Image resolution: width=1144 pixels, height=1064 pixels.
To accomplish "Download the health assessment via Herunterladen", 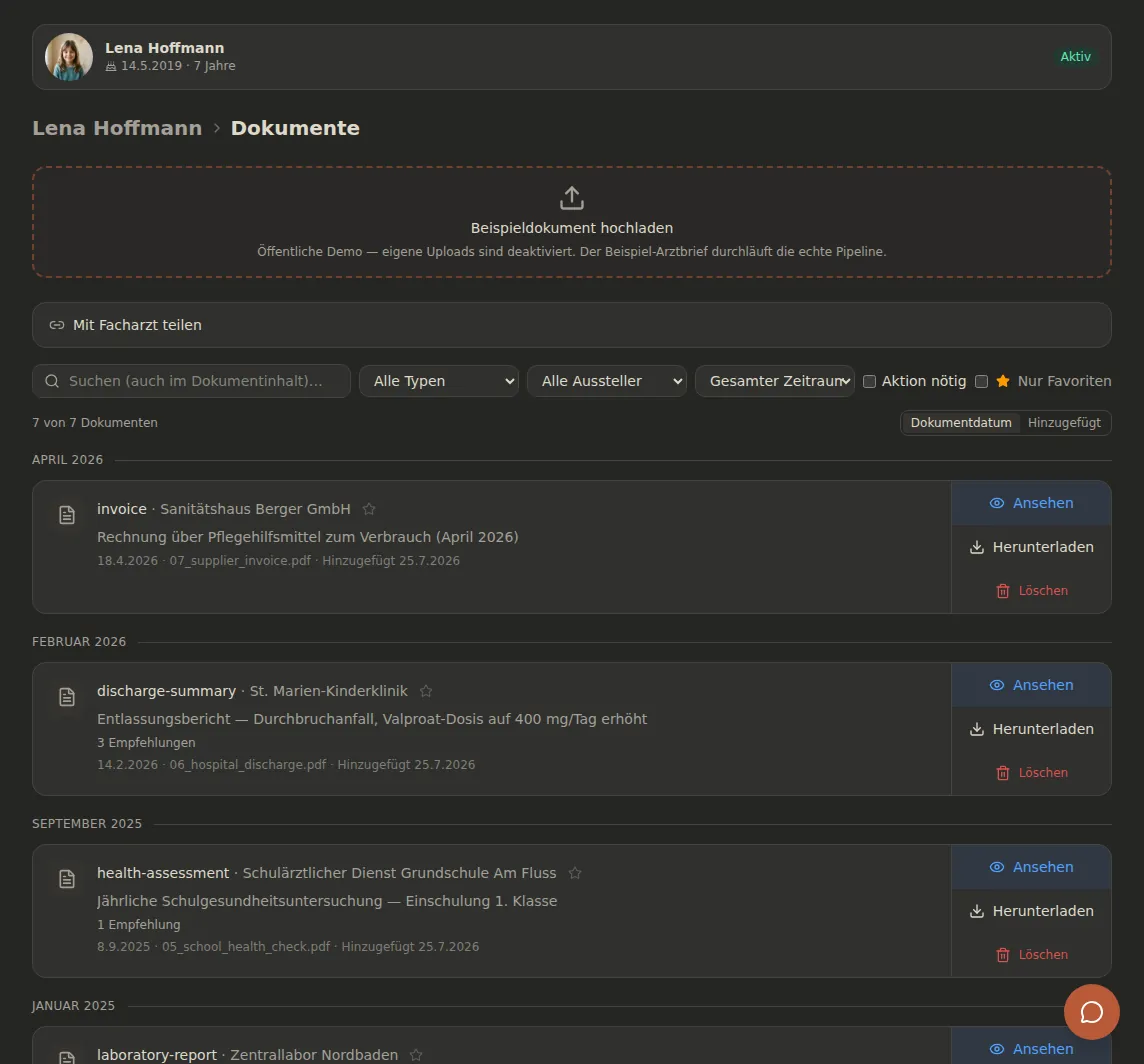I will click(1031, 911).
